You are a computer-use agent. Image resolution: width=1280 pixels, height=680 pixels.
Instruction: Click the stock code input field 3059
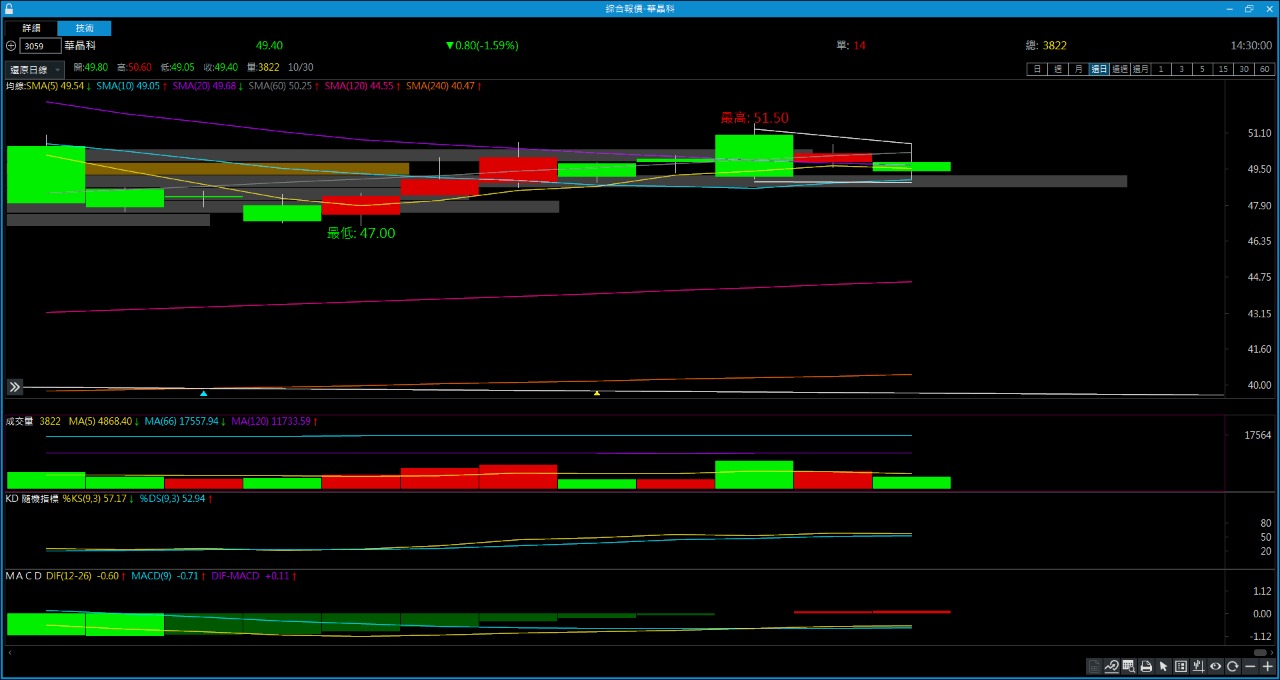pos(40,46)
